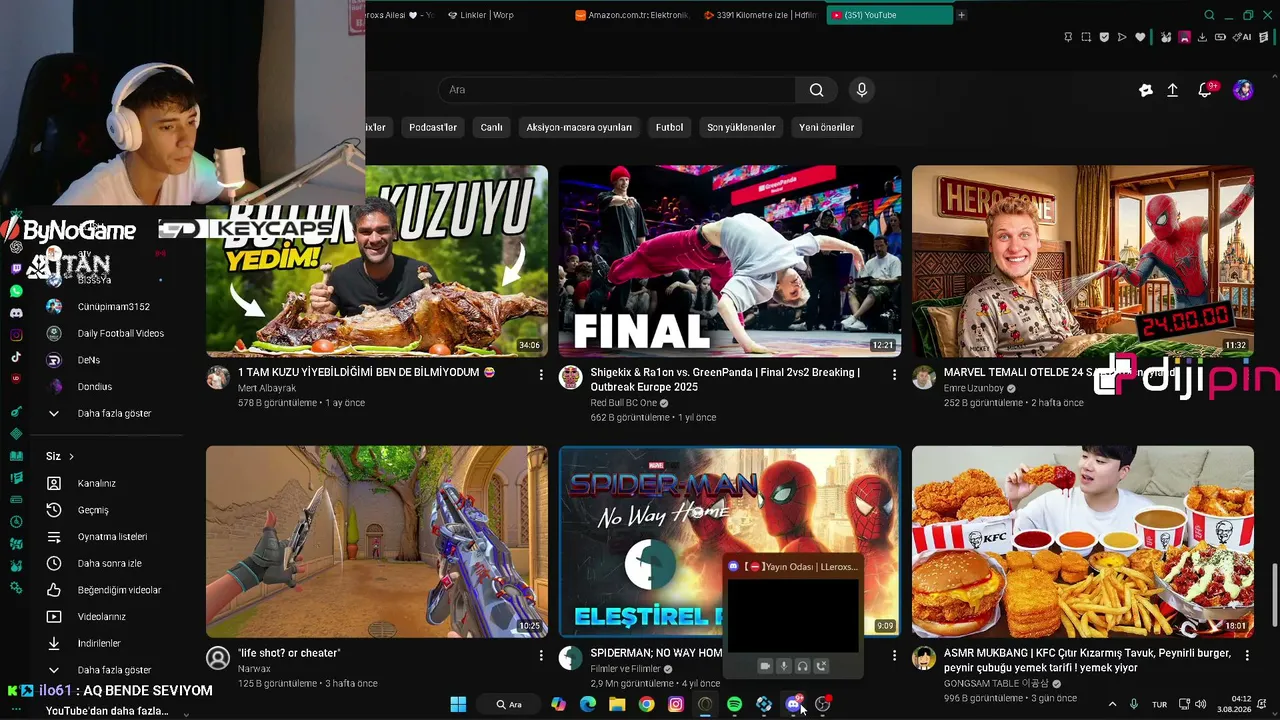This screenshot has height=720, width=1280.
Task: Expand the 'Siz' section chevron
Action: (x=71, y=457)
